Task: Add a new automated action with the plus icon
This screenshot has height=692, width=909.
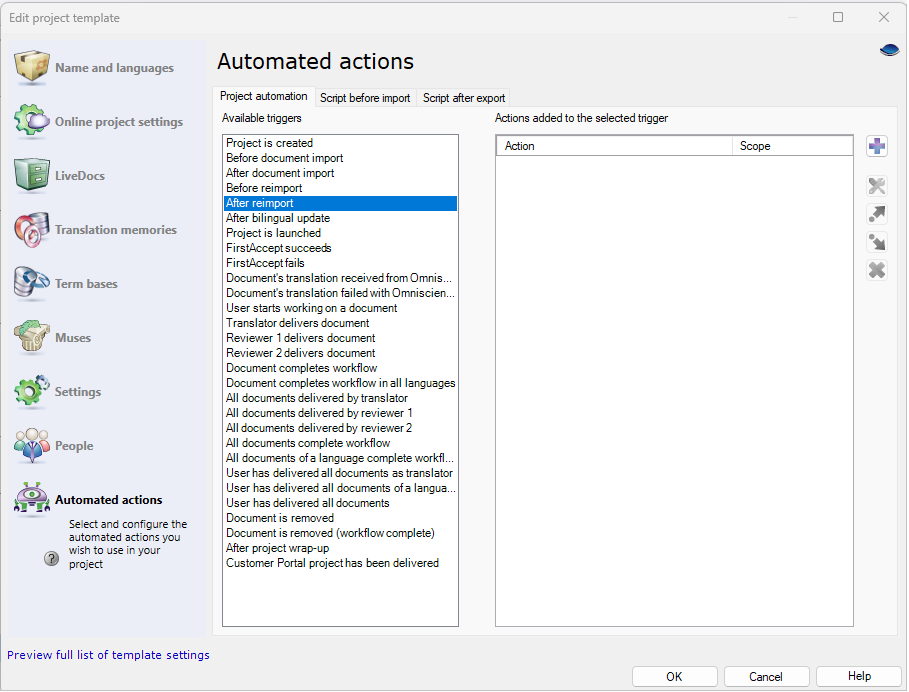Action: pos(877,146)
